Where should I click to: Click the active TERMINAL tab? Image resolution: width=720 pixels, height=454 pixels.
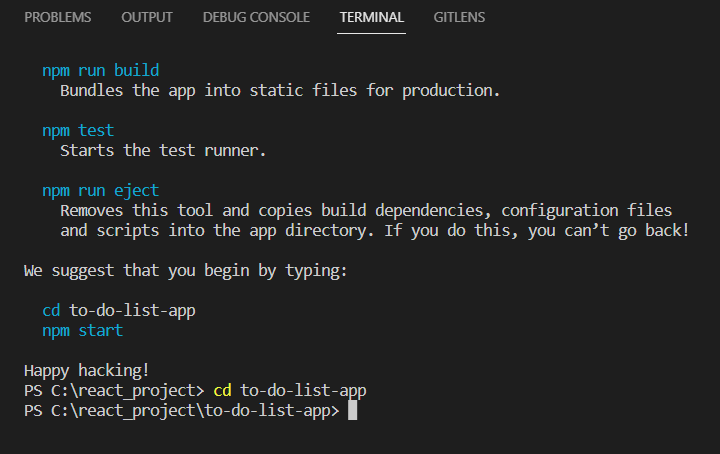(371, 17)
